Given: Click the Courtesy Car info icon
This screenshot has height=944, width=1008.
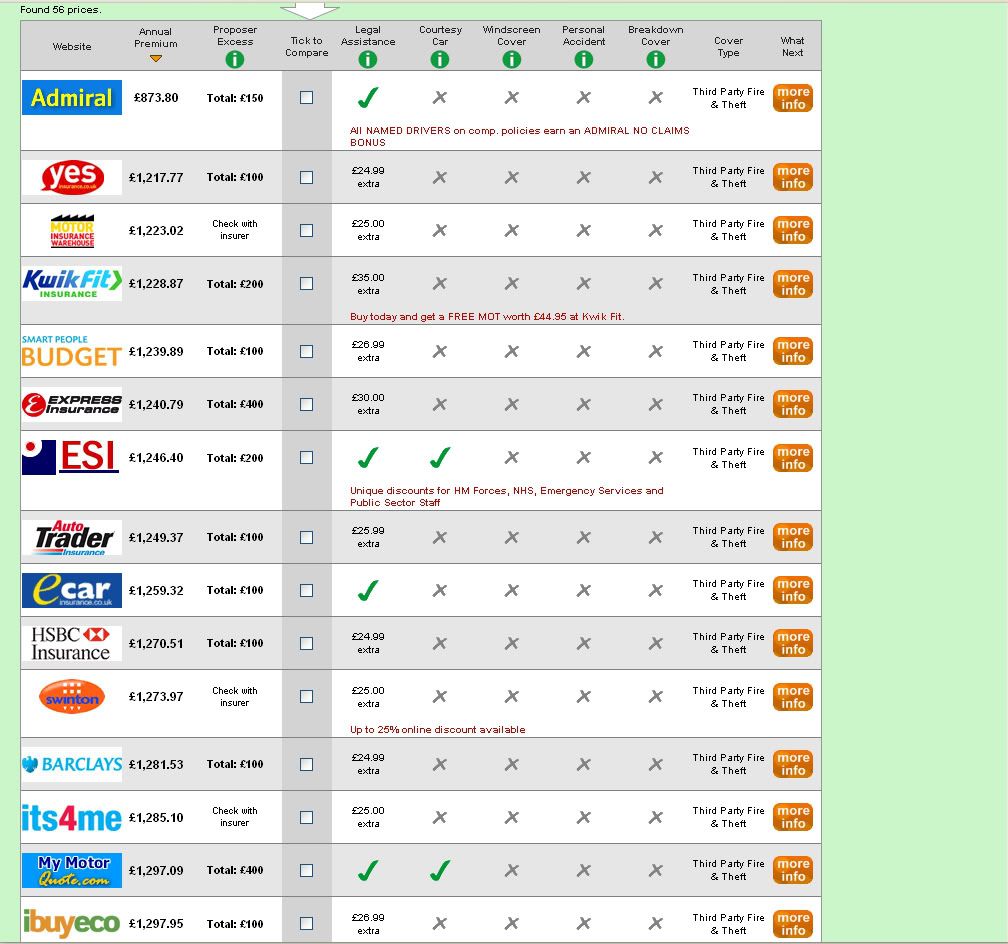Looking at the screenshot, I should [440, 60].
